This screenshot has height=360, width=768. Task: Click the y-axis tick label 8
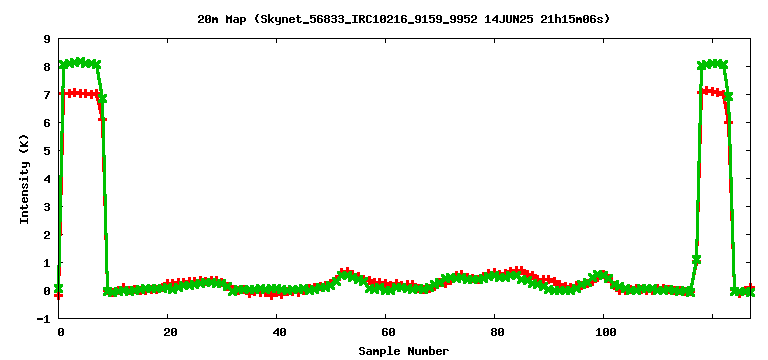tap(48, 67)
